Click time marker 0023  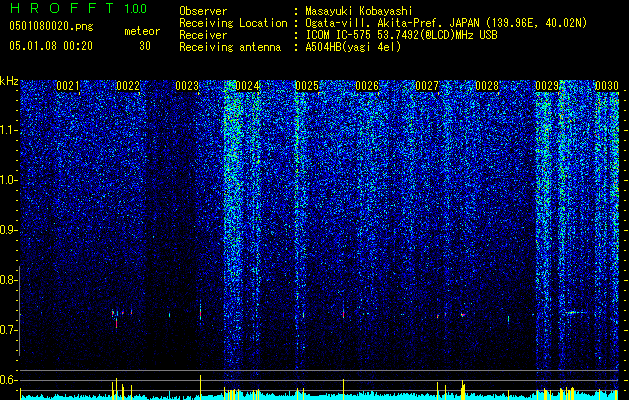(x=187, y=86)
